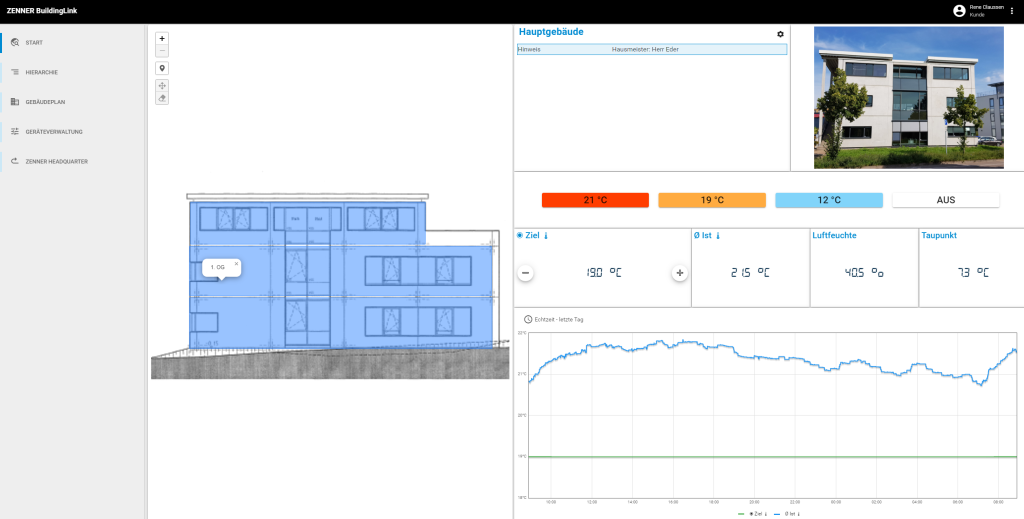The image size is (1024, 519).
Task: Click the Taupunkt heading
Action: 939,236
